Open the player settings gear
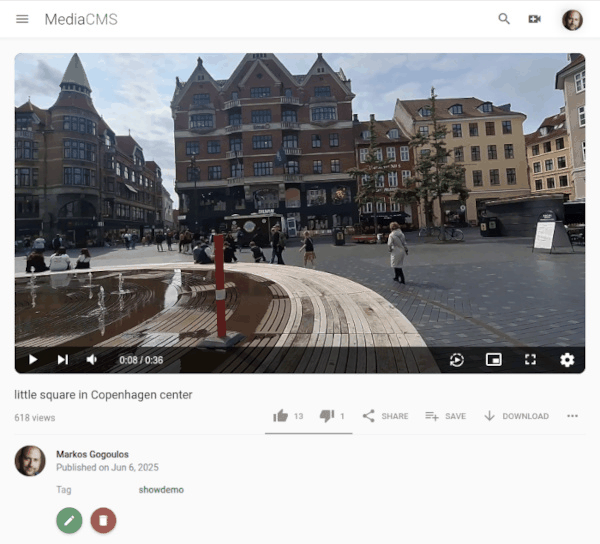This screenshot has height=544, width=600. 567,360
